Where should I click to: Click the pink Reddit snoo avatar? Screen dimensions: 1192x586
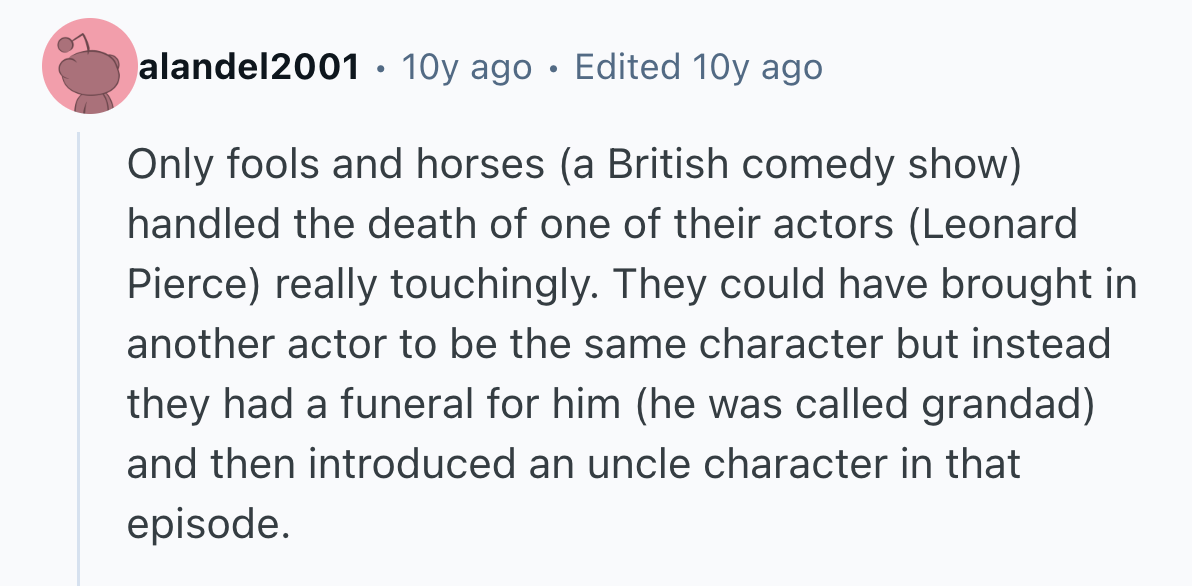coord(90,66)
